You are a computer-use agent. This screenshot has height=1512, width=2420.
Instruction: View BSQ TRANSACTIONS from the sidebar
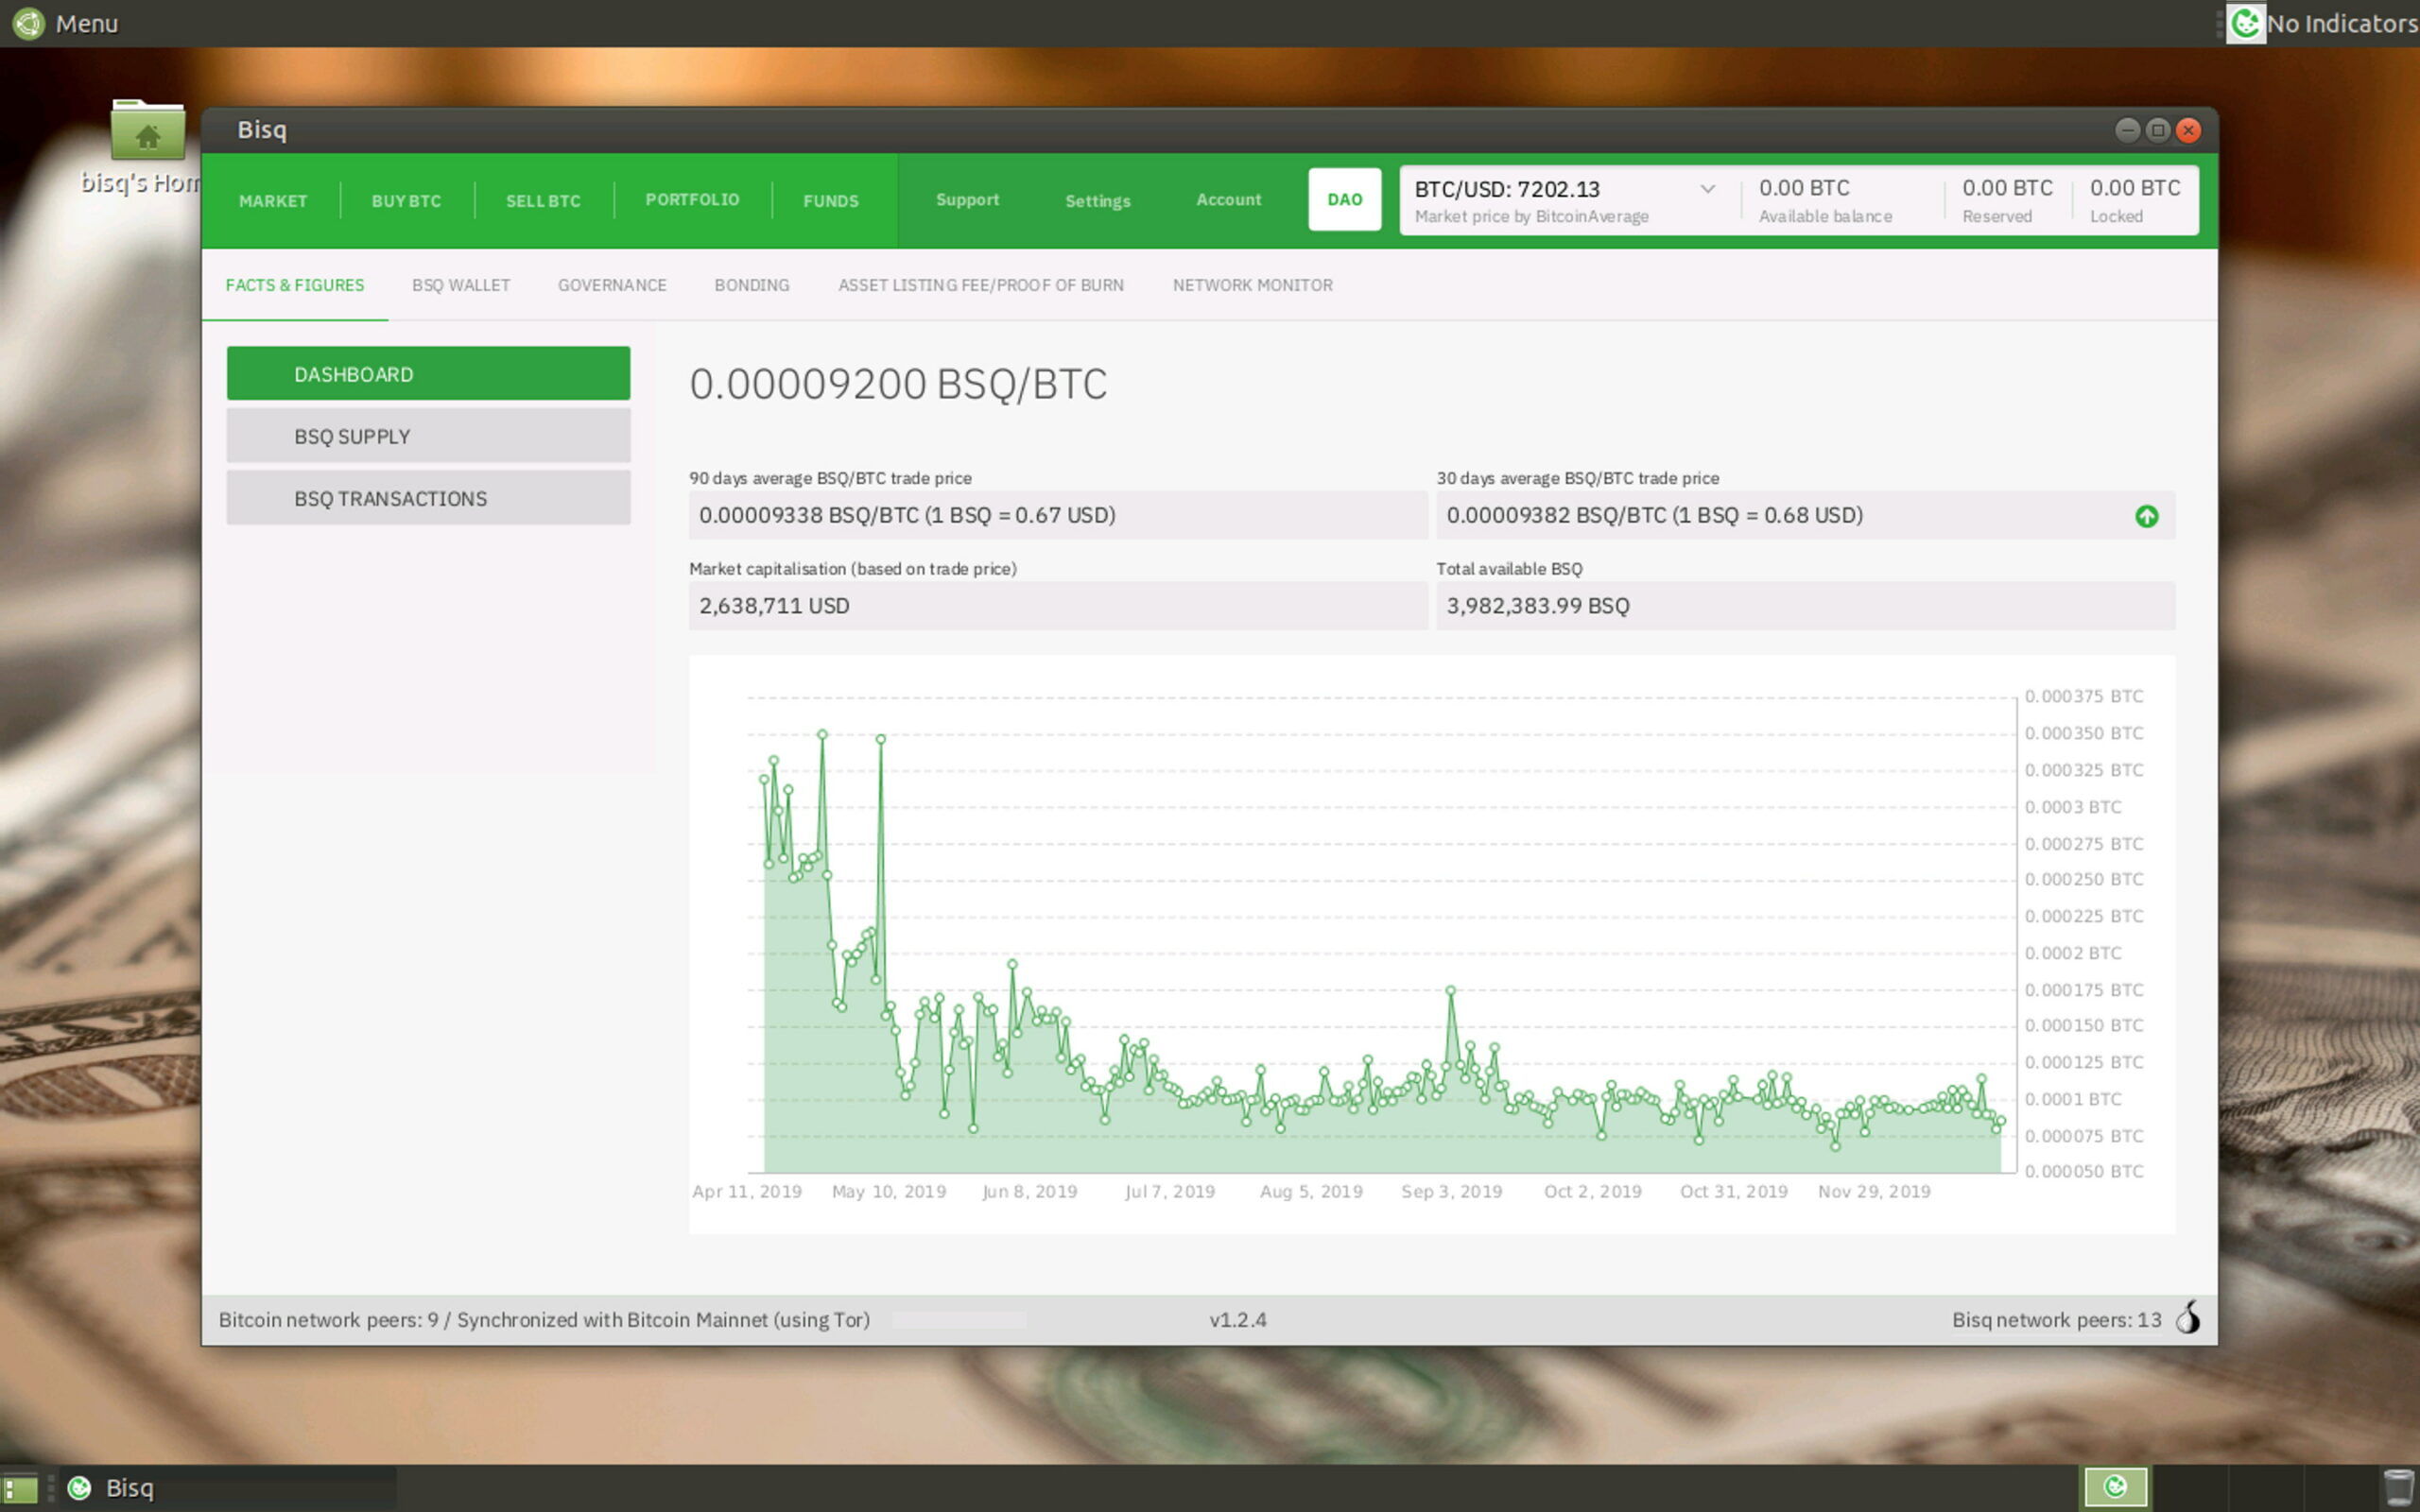click(x=428, y=497)
